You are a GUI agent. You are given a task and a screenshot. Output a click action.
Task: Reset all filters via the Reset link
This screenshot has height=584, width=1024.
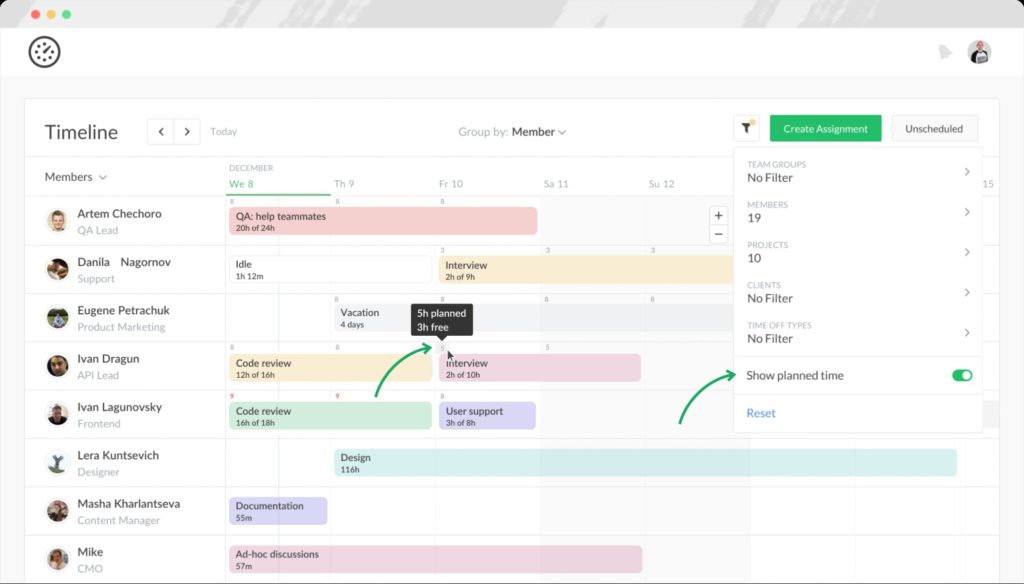coord(760,412)
